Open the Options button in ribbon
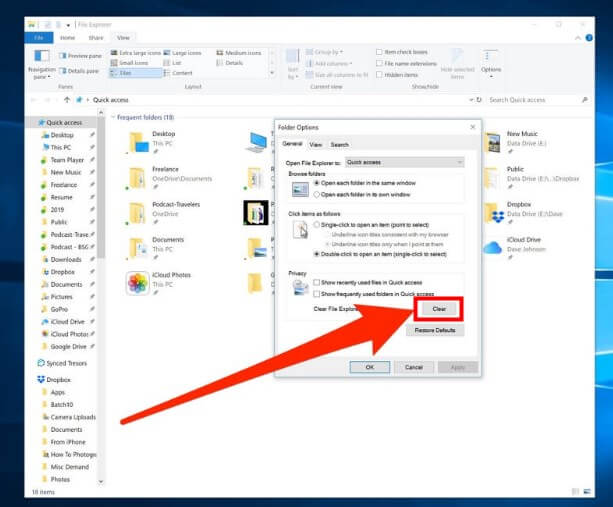Screen dimensions: 613x507 click(x=491, y=64)
